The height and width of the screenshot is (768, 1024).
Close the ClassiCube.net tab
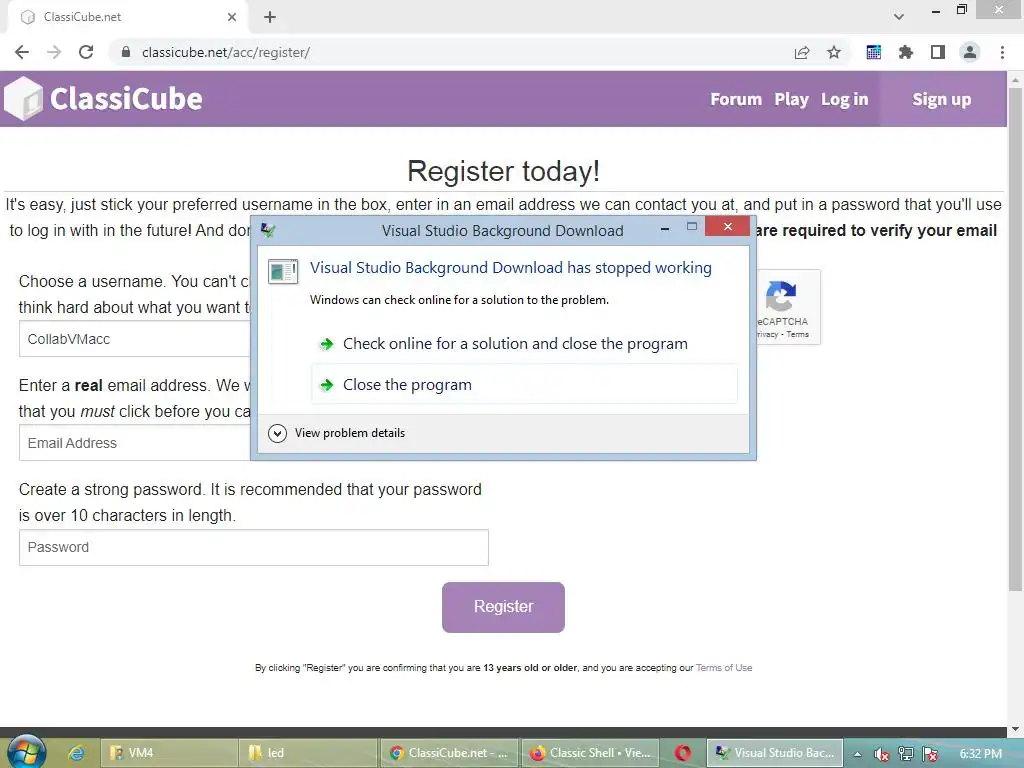pos(232,17)
